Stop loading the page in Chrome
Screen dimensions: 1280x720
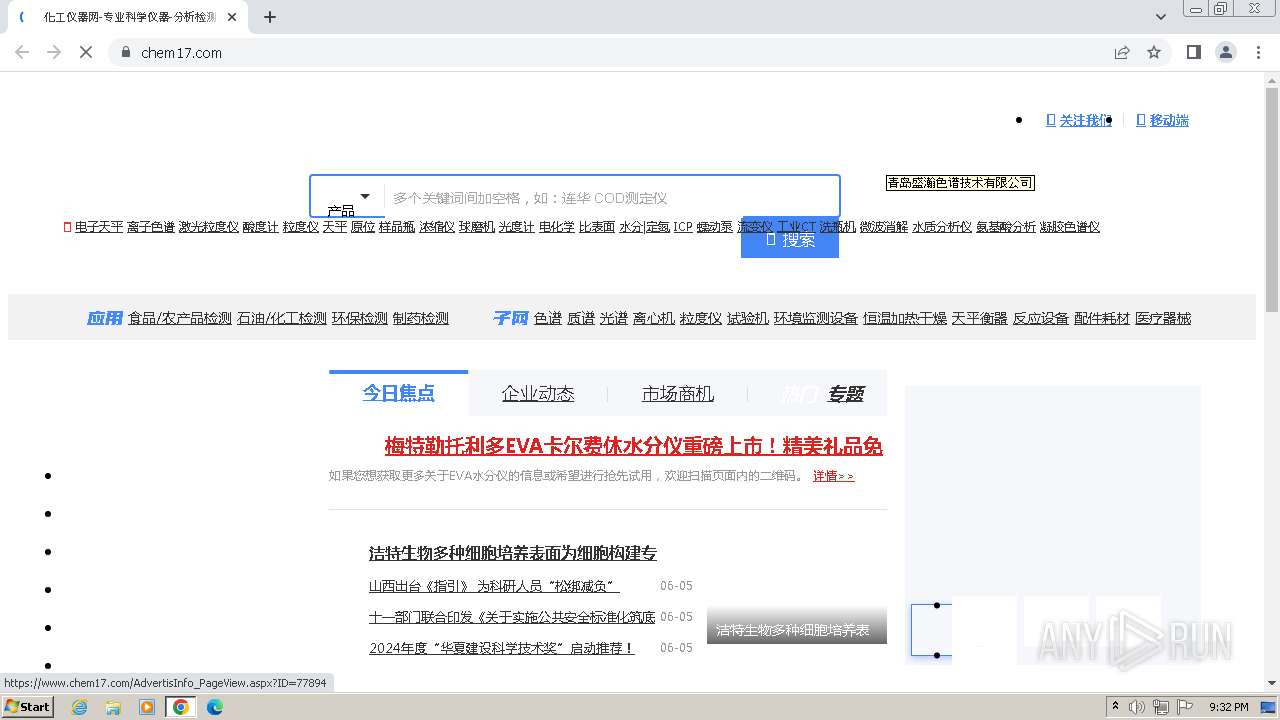[86, 52]
